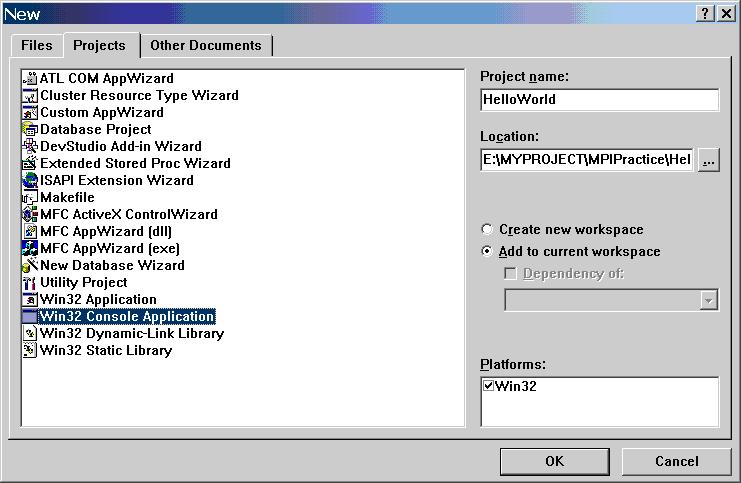
Task: Select the Cluster Resource Type Wizard label
Action: pyautogui.click(x=139, y=95)
